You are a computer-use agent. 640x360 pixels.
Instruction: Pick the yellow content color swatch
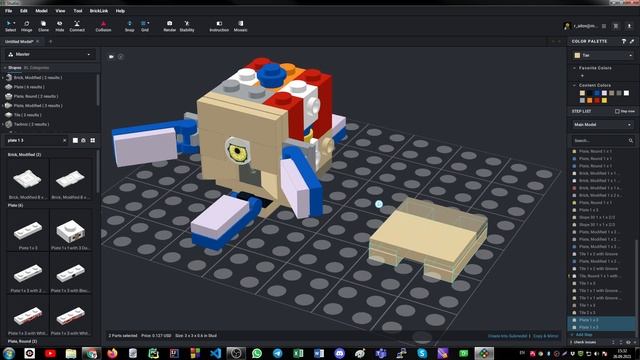[604, 100]
